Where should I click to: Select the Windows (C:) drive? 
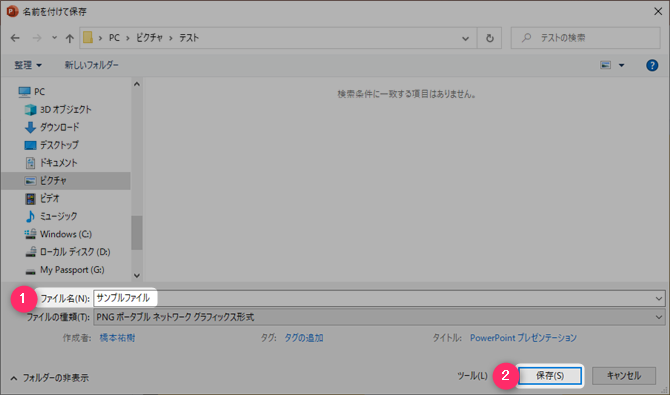pos(66,234)
